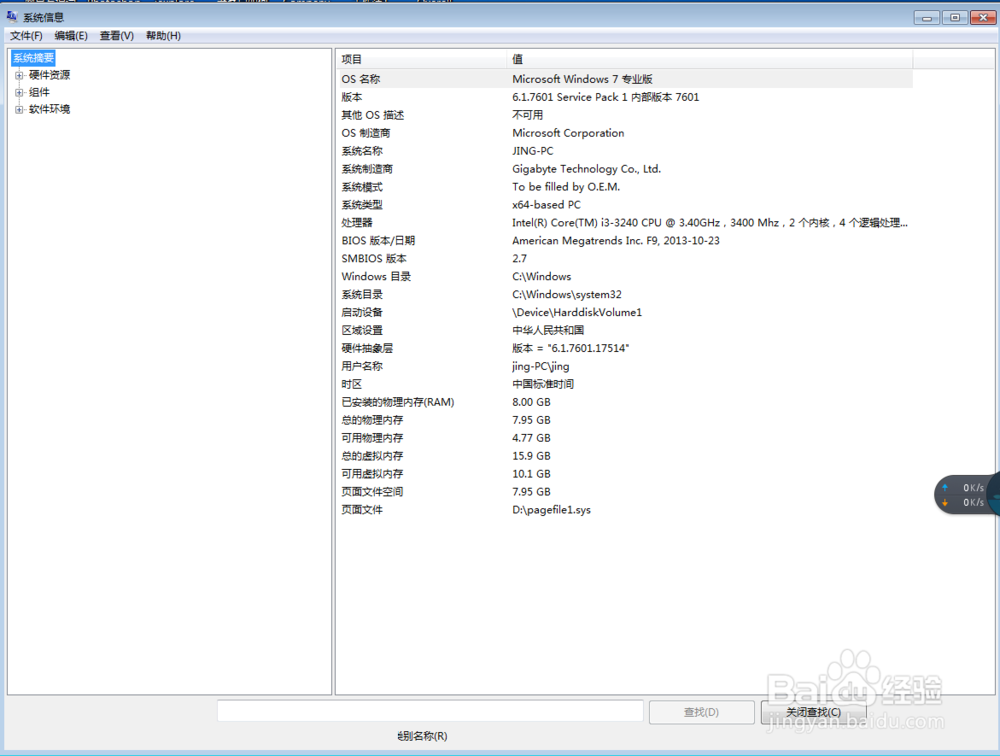Image resolution: width=1000 pixels, height=756 pixels.
Task: Click the 4.77 GB available memory value
Action: tap(531, 438)
